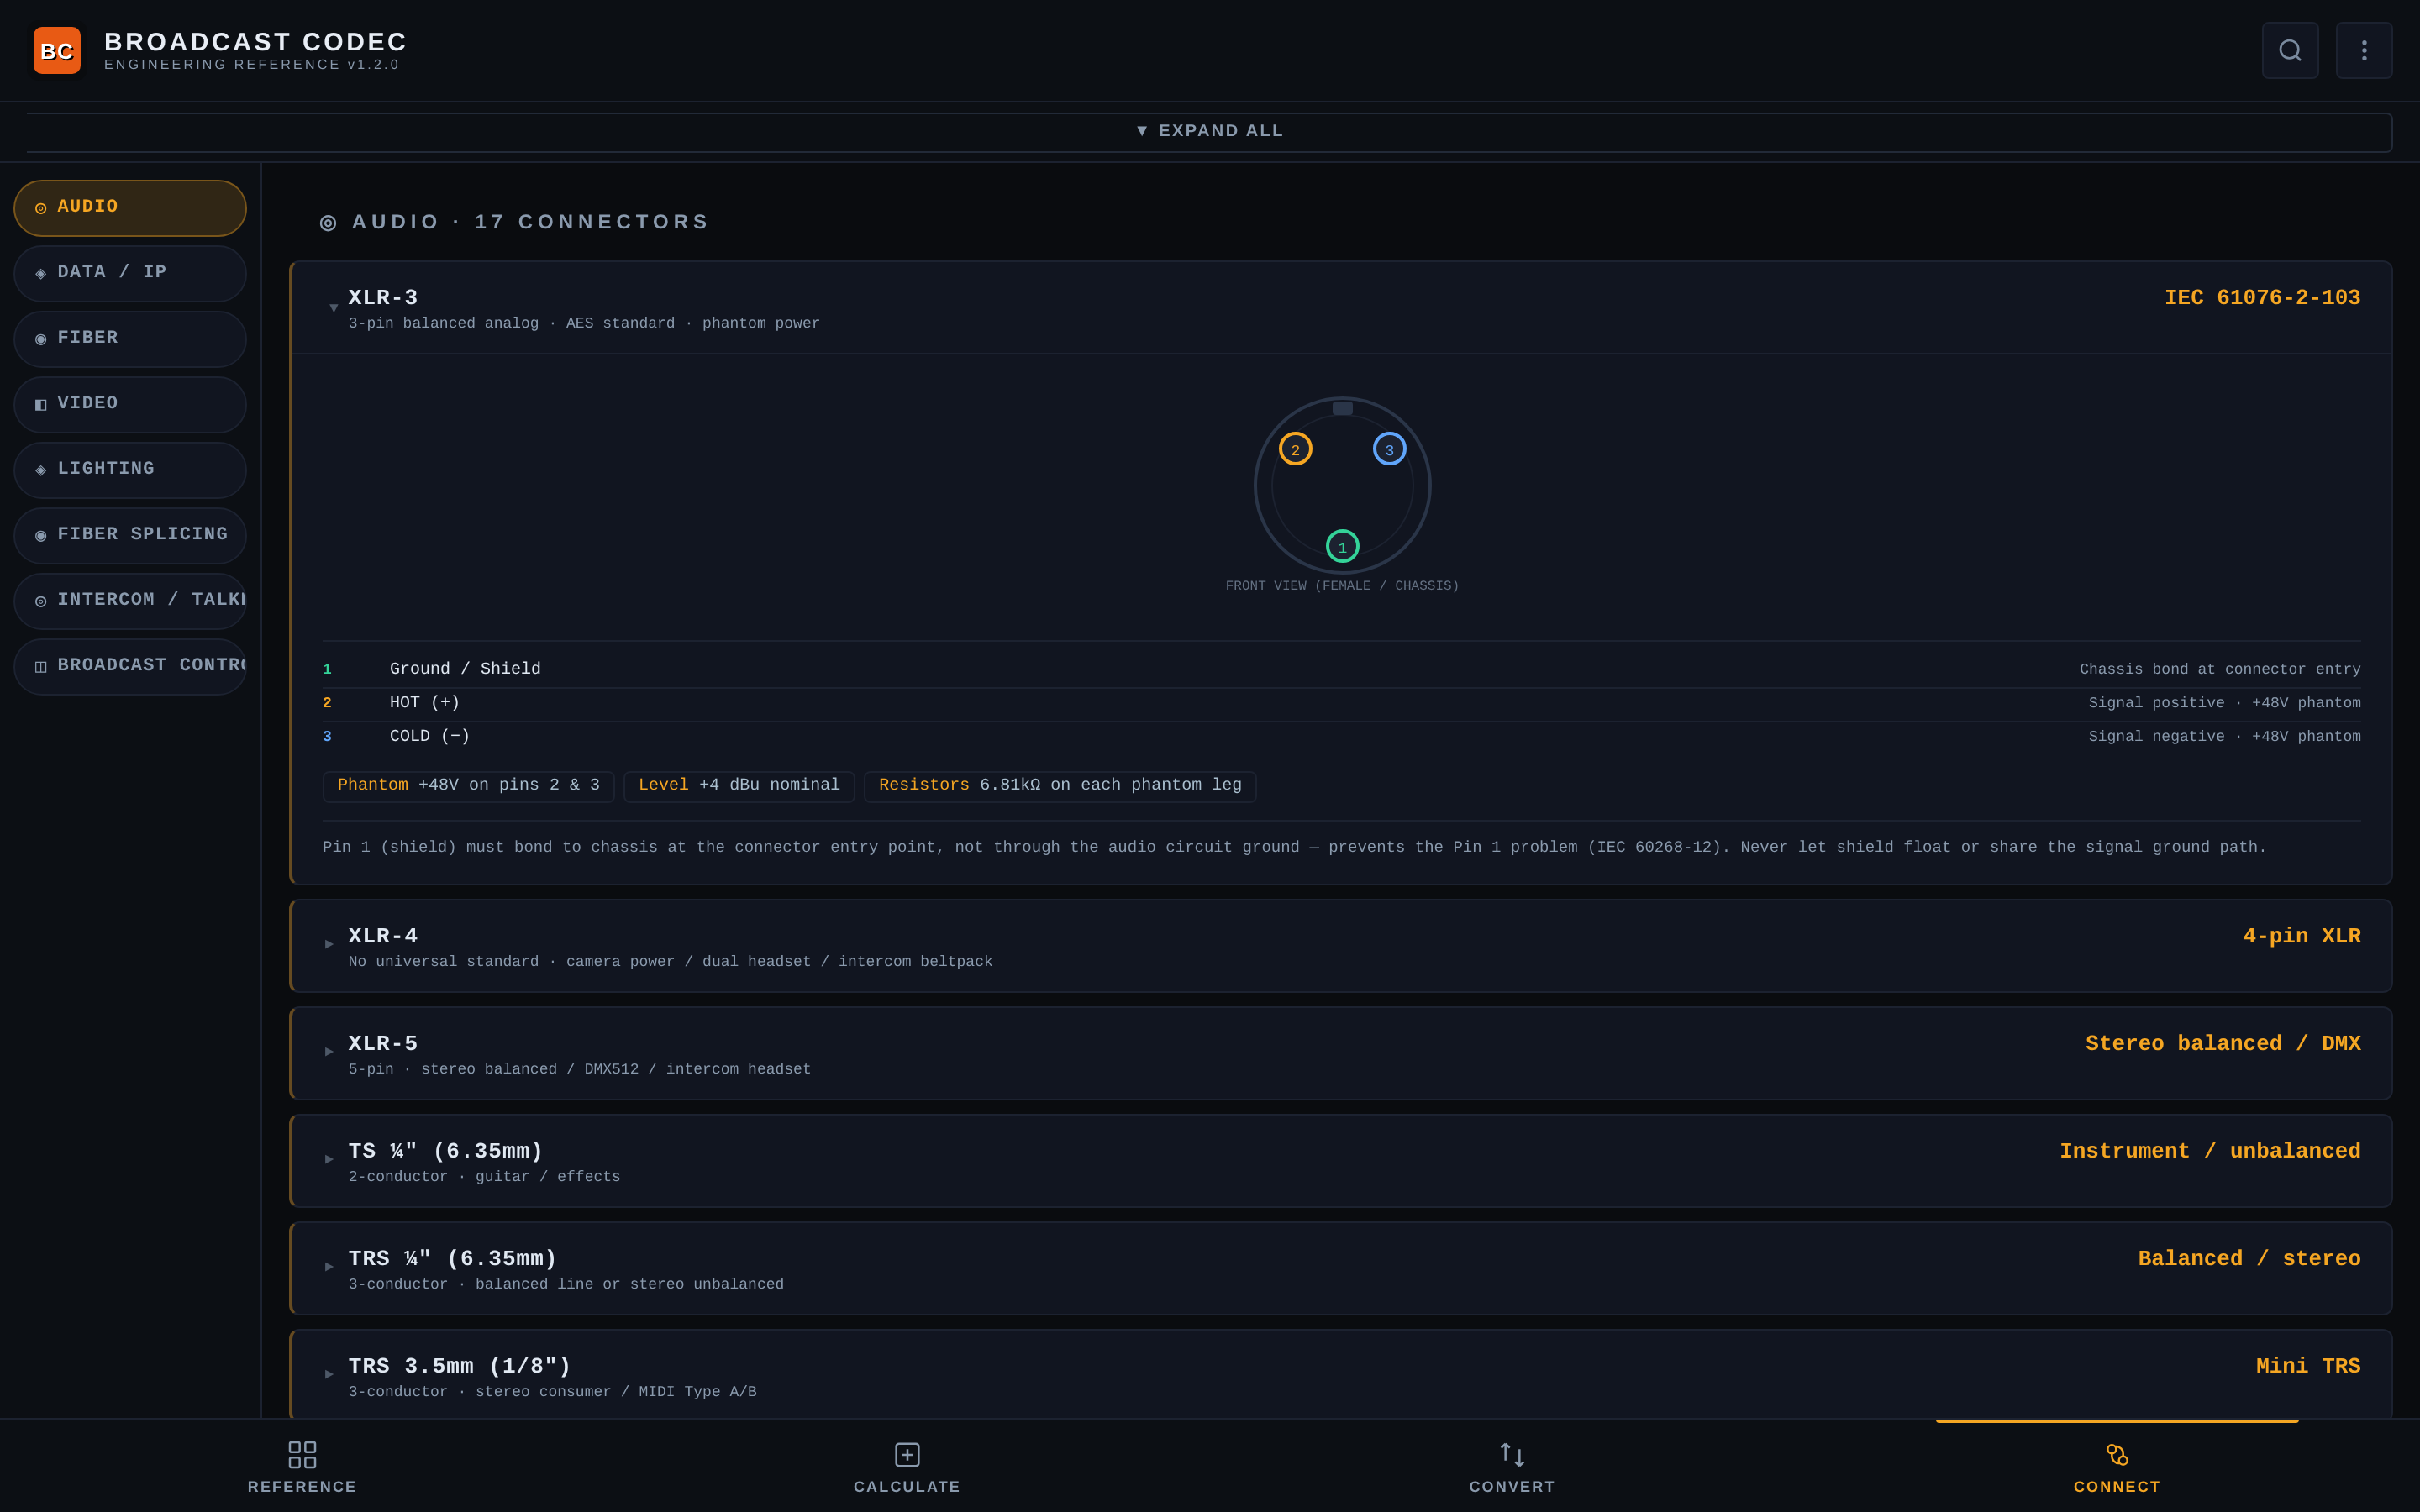This screenshot has height=1512, width=2420.
Task: Click the Resistors 6.81kΩ chip
Action: tap(1060, 786)
